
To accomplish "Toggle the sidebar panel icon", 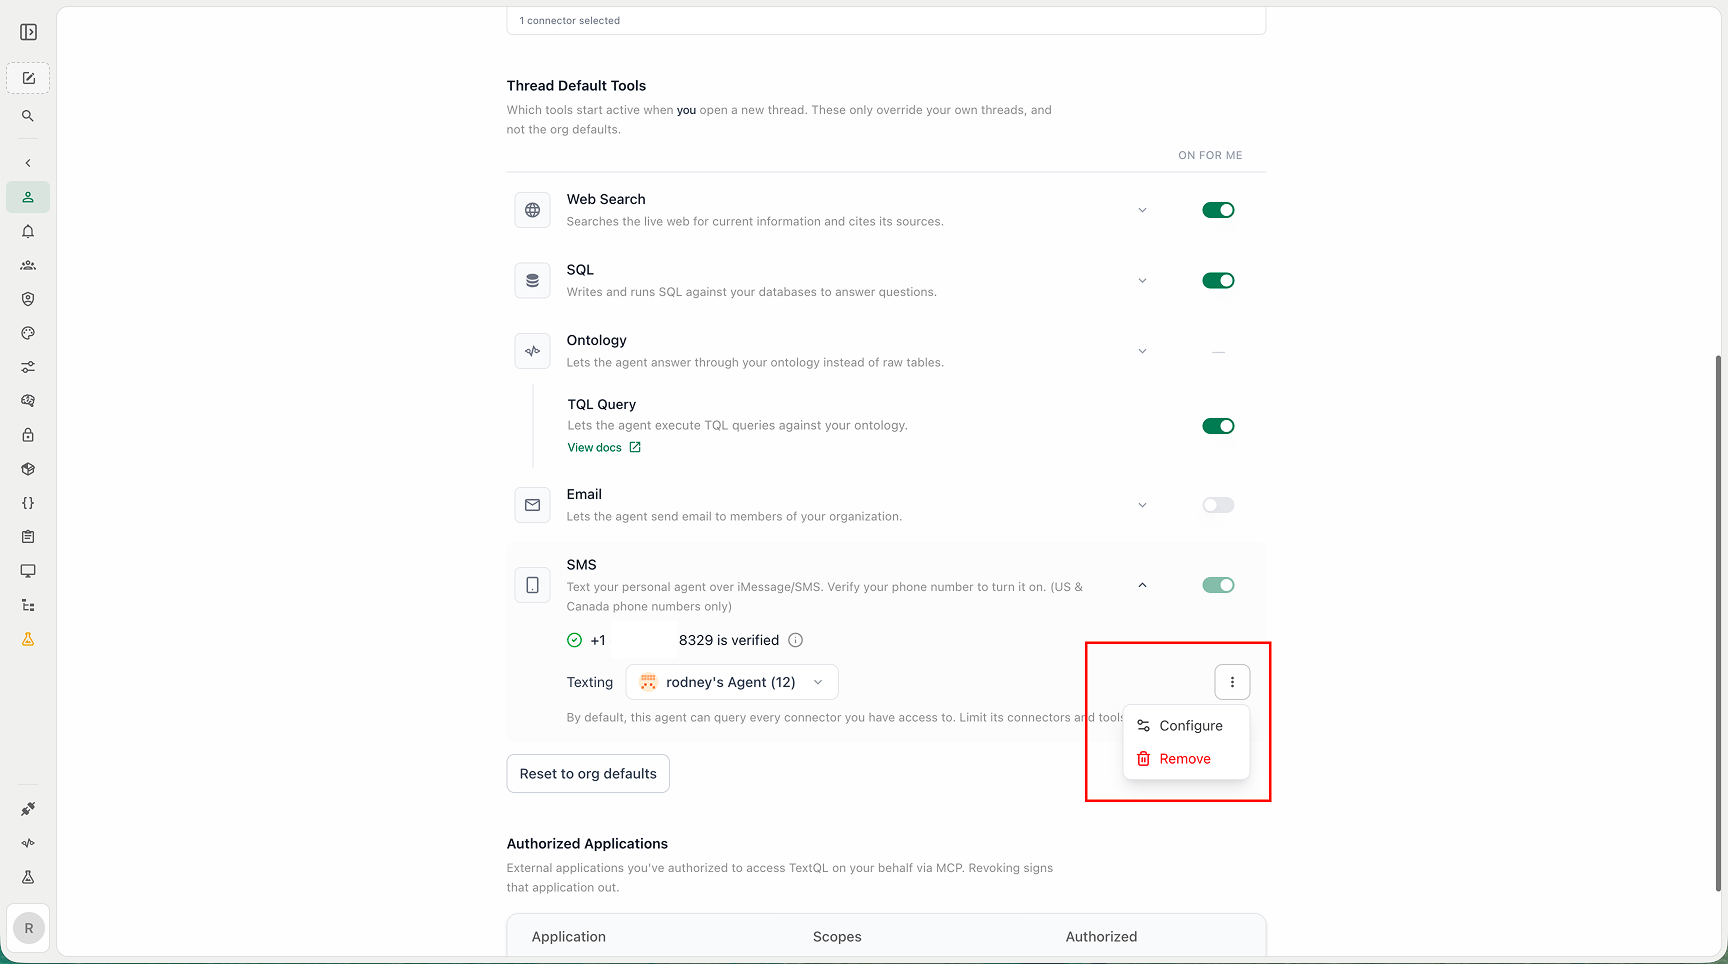I will pyautogui.click(x=28, y=32).
